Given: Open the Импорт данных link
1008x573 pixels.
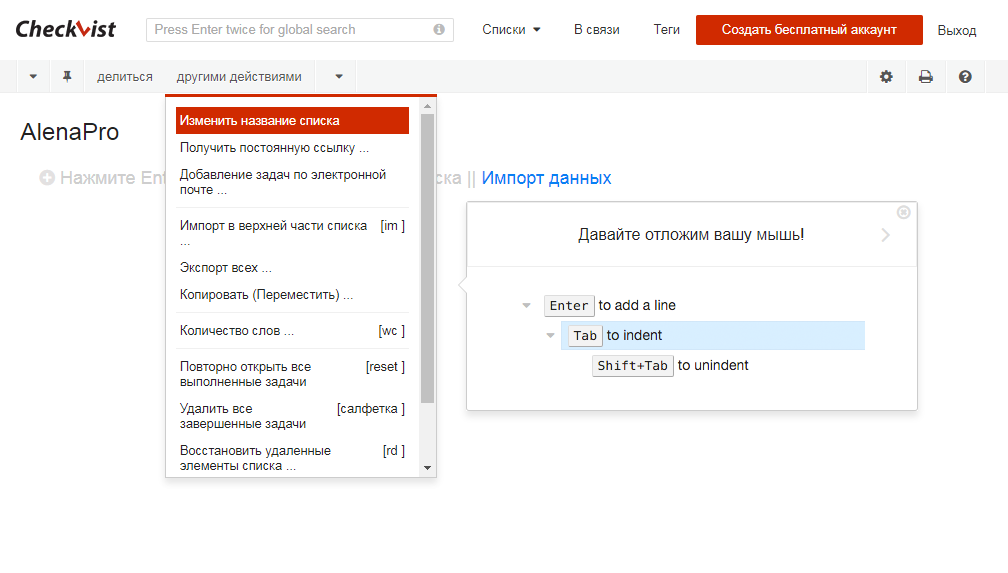Looking at the screenshot, I should 546,178.
